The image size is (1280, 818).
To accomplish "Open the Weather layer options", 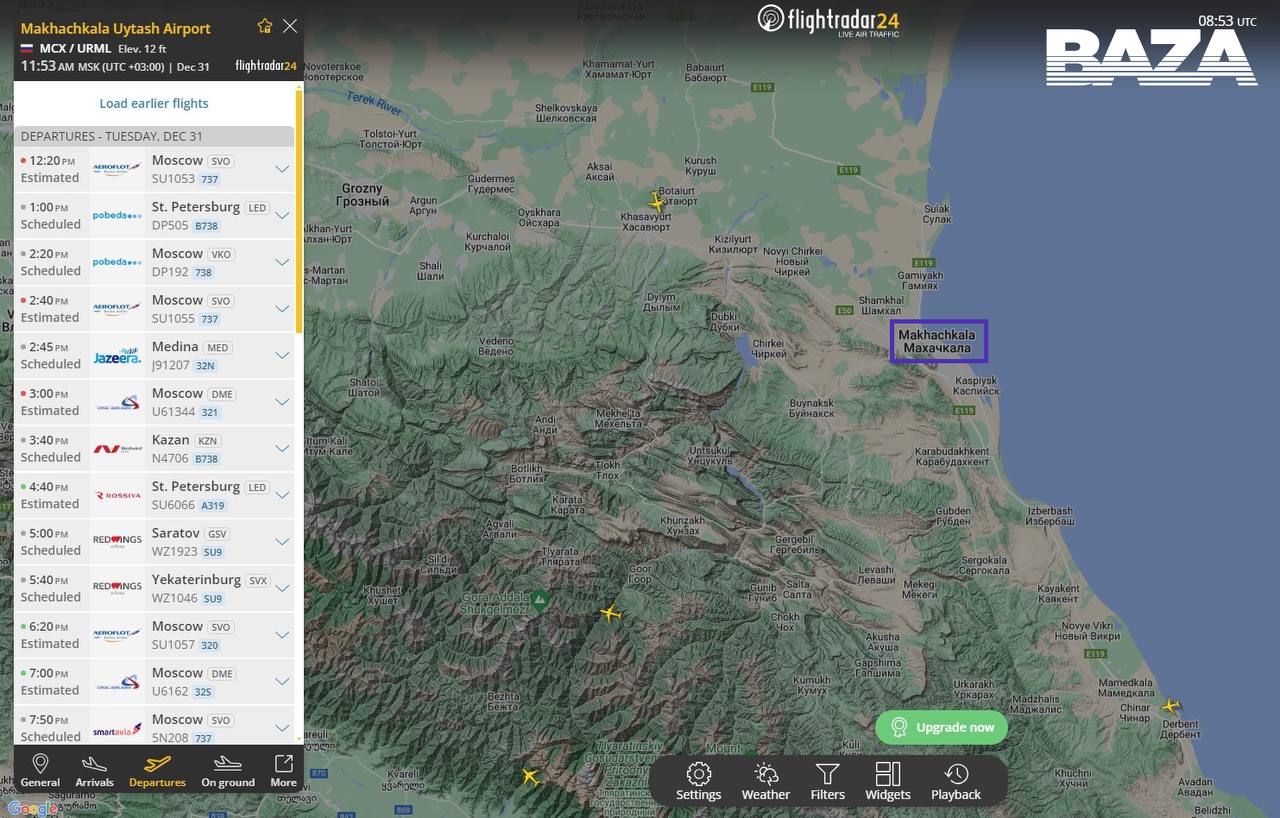I will (766, 781).
